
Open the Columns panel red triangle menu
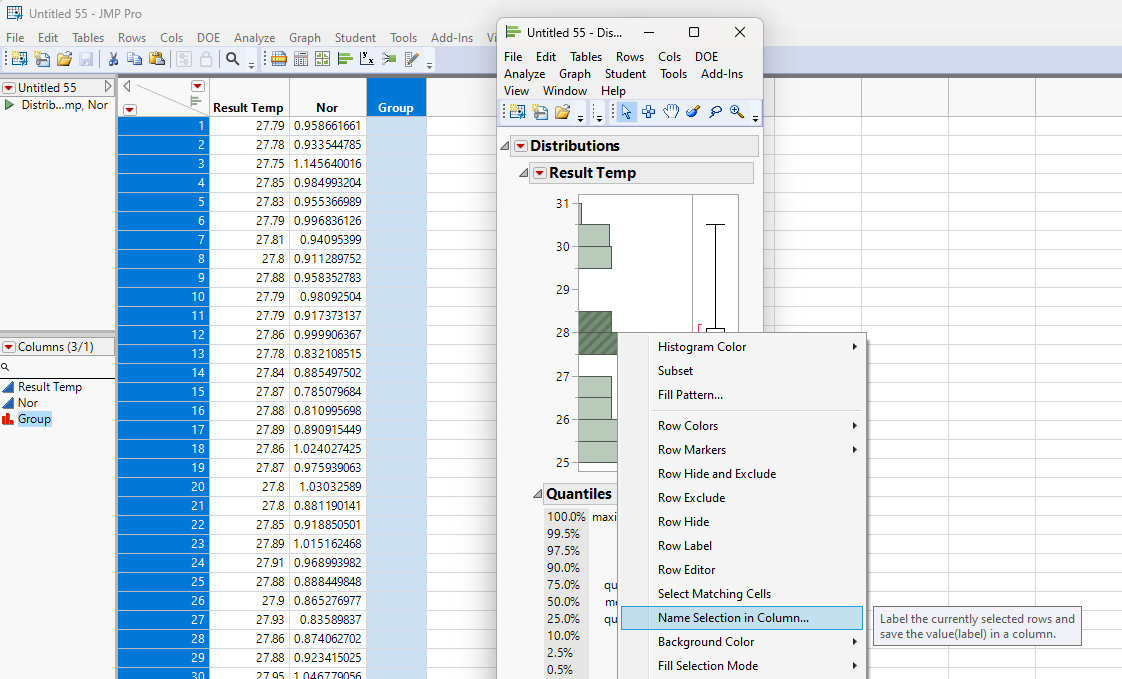[9, 347]
